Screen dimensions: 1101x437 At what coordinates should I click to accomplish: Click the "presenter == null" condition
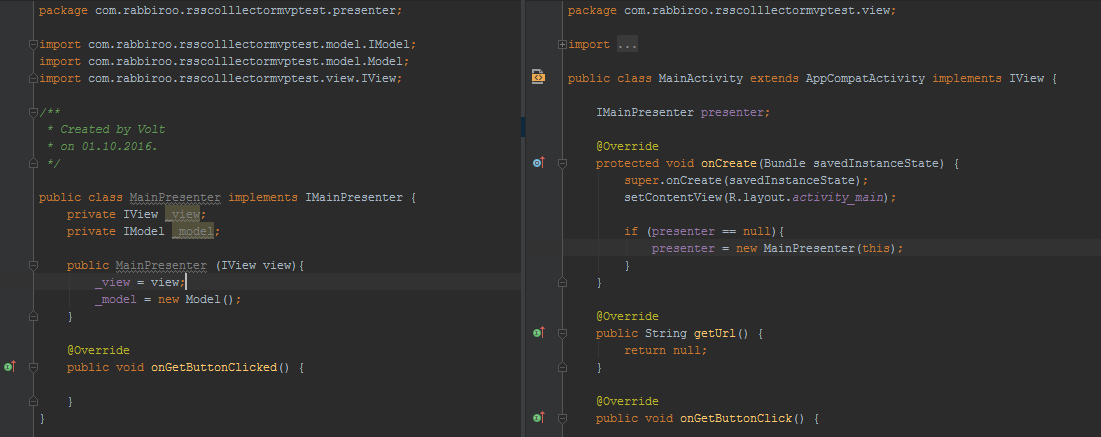click(711, 231)
